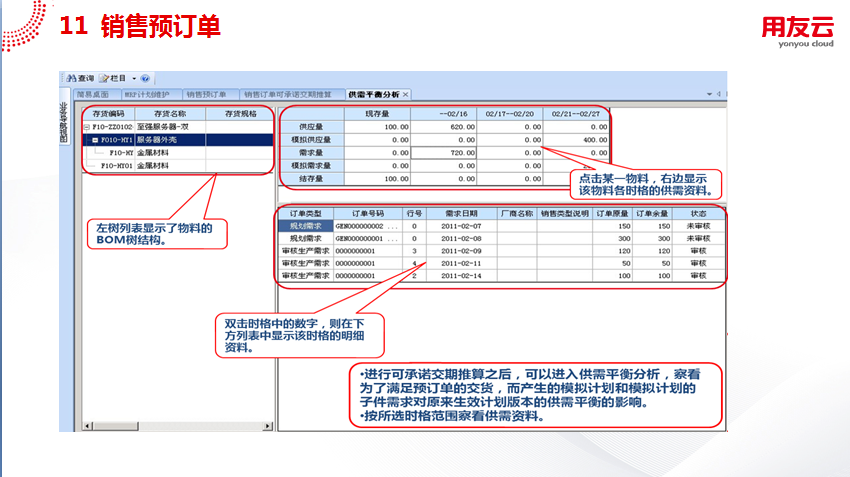The width and height of the screenshot is (850, 477).
Task: Click the blue help question-mark icon
Action: [145, 79]
